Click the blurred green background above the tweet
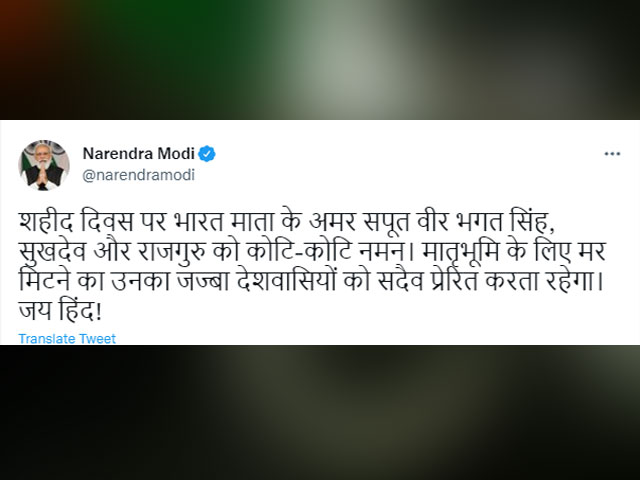The height and width of the screenshot is (480, 640). click(320, 60)
